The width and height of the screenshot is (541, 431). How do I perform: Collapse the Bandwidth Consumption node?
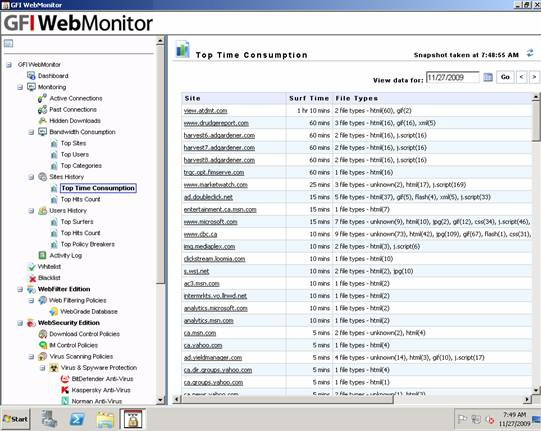pos(31,132)
